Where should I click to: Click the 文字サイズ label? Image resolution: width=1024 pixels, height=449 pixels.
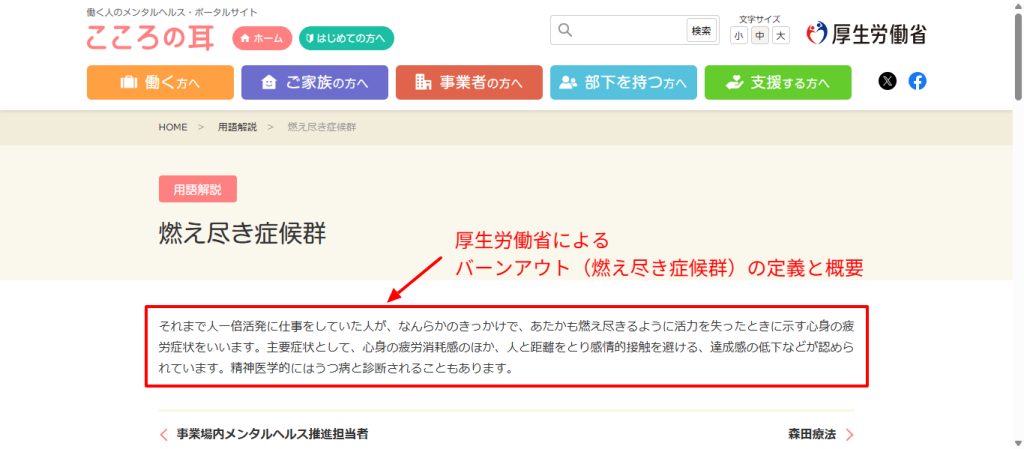[x=760, y=20]
